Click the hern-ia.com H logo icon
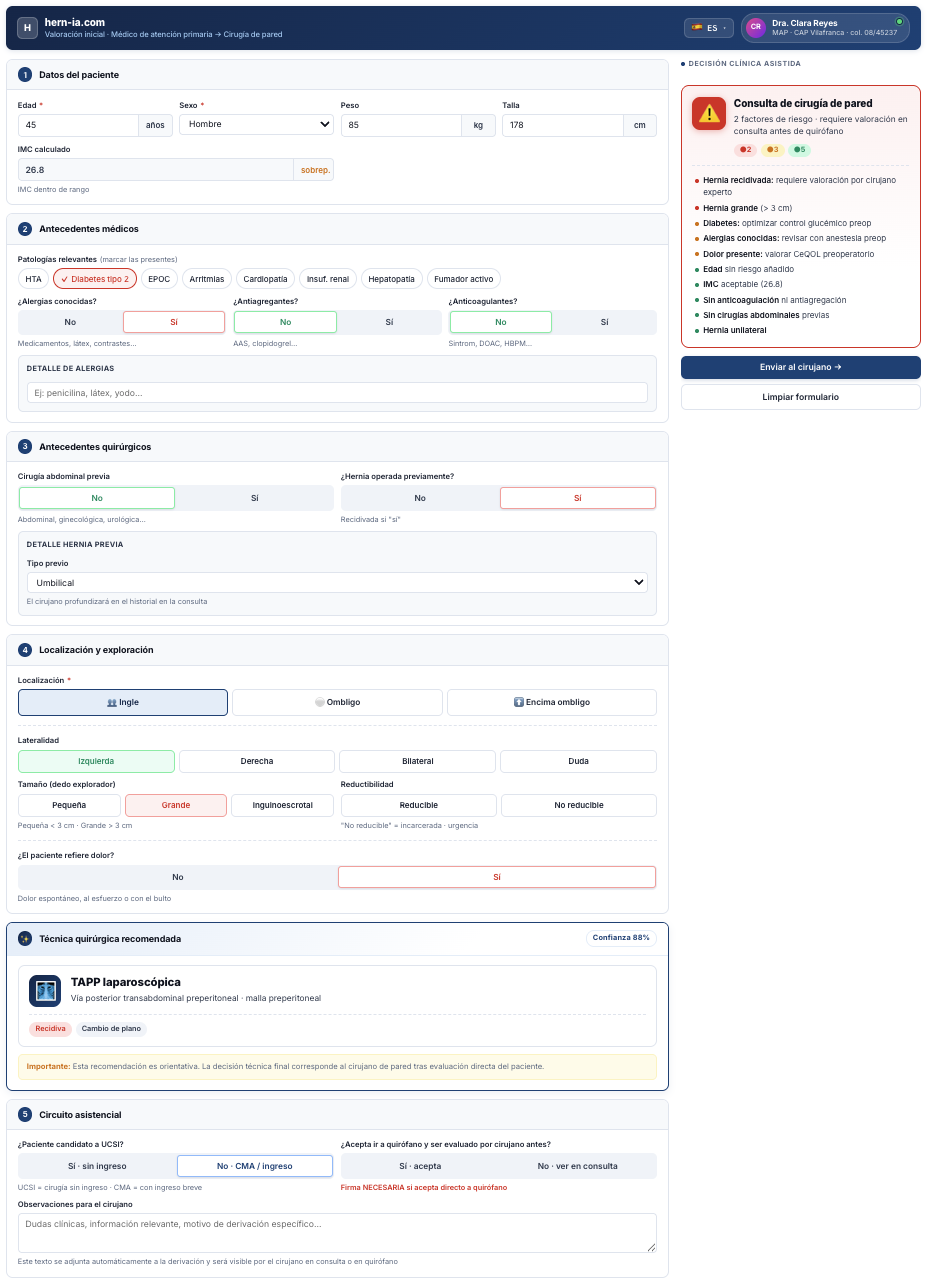Image resolution: width=930 pixels, height=1285 pixels. 27,28
